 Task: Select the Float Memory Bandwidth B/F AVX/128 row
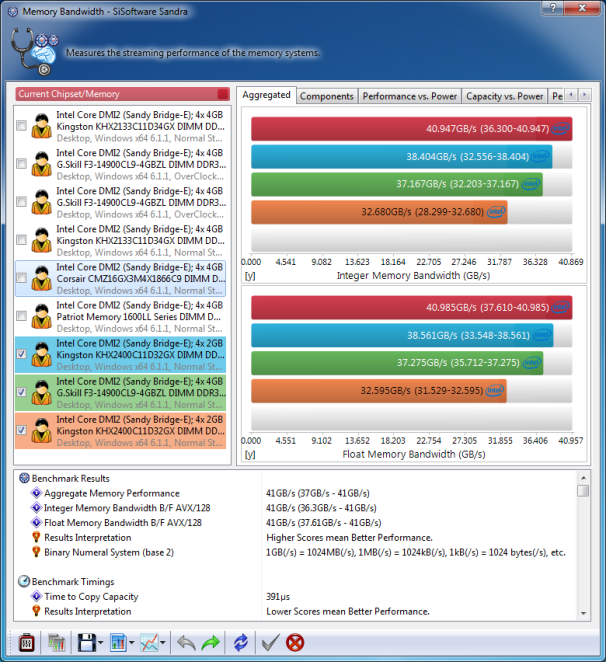(296, 522)
